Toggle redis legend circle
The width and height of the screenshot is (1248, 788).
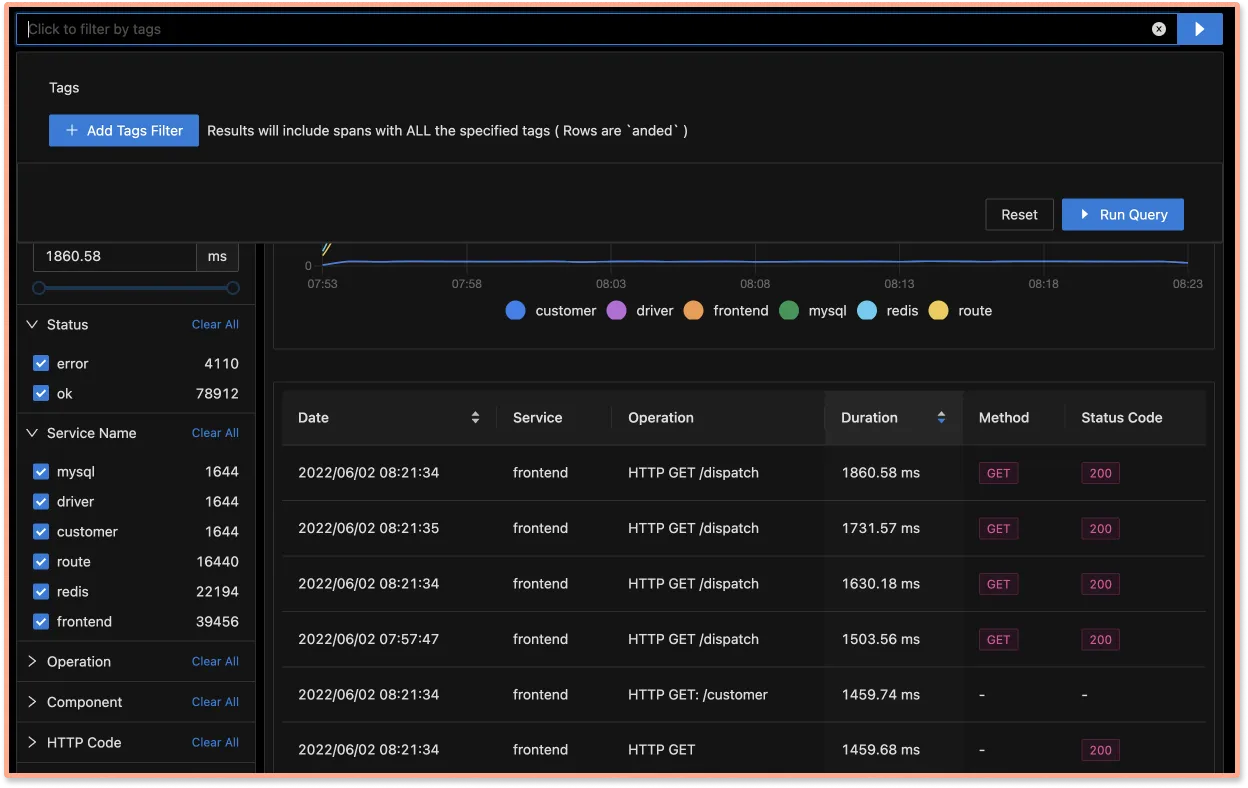tap(866, 311)
